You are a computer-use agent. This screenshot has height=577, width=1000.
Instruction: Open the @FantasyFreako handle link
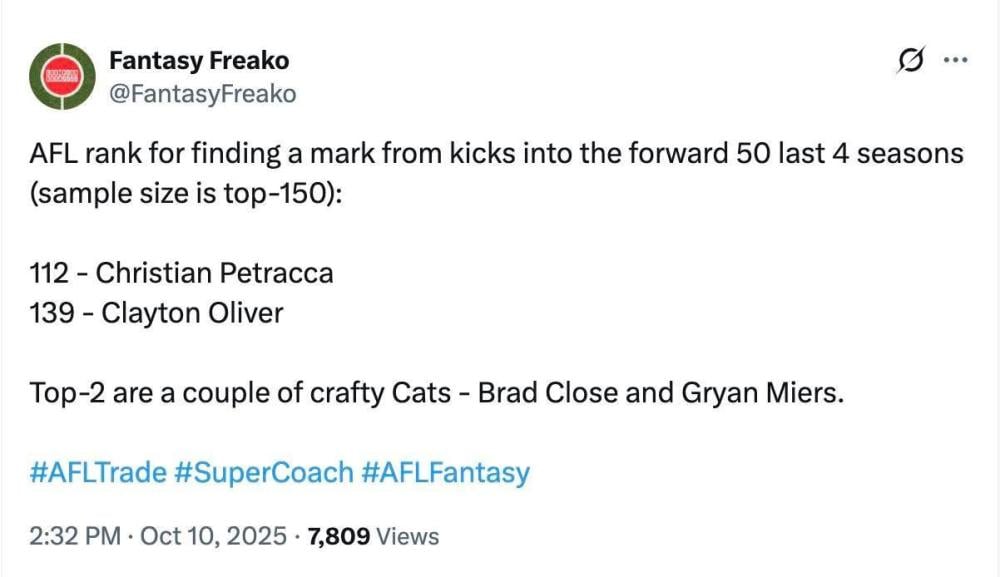pyautogui.click(x=202, y=93)
